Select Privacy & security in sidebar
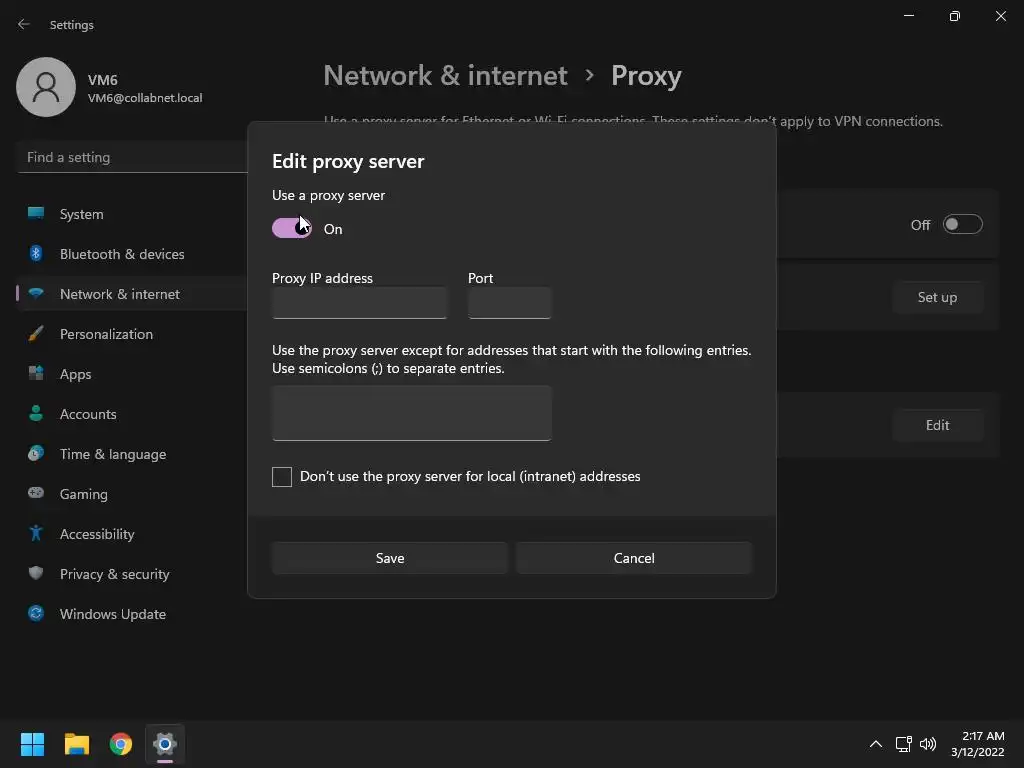The image size is (1024, 768). pyautogui.click(x=114, y=574)
